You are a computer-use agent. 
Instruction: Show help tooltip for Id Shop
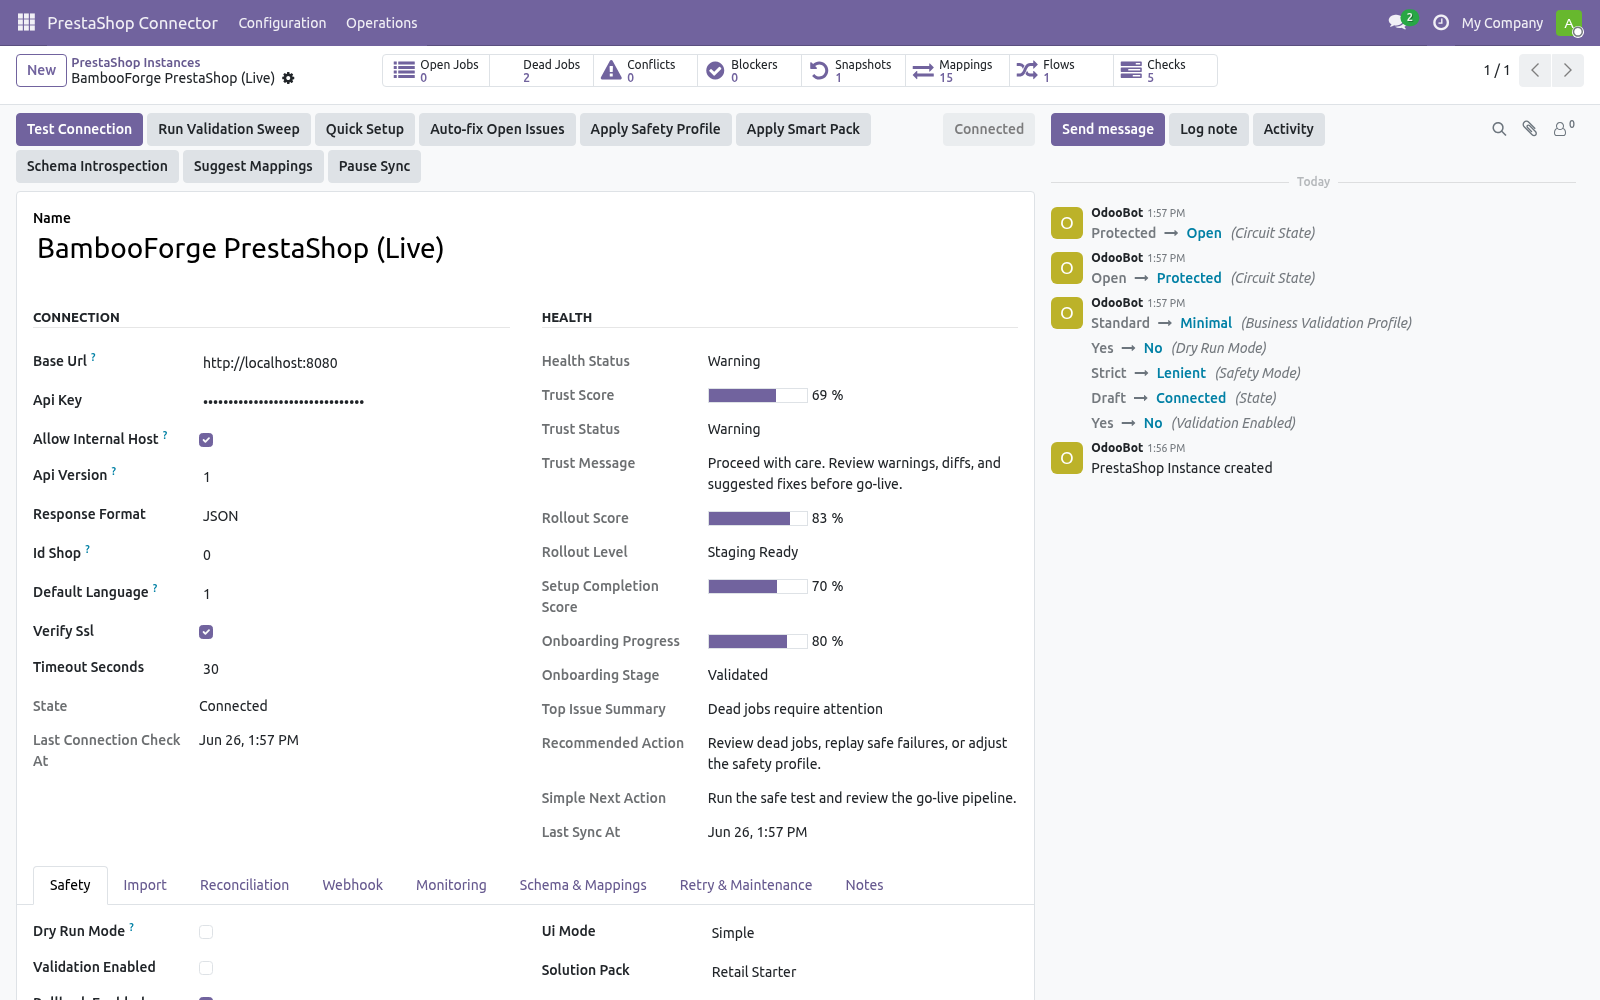(x=88, y=549)
